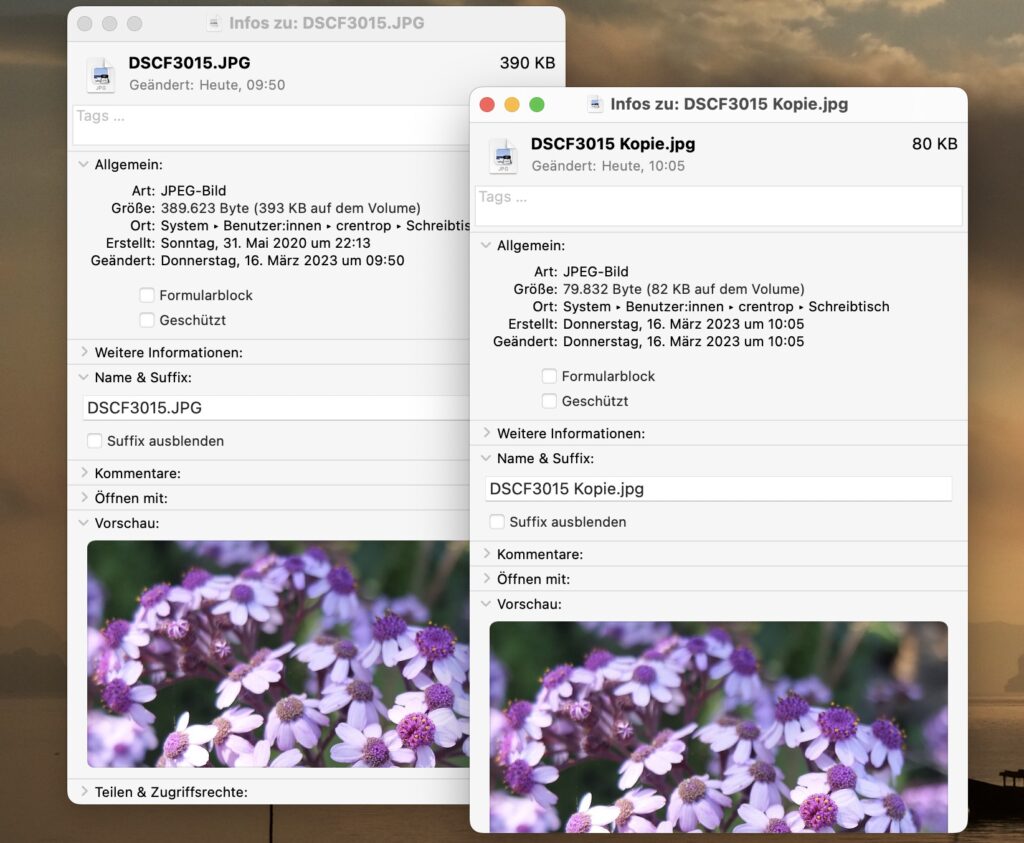Image resolution: width=1024 pixels, height=843 pixels.
Task: Click bold filename DSCF3015 Kopie.jpg in header
Action: coord(613,144)
